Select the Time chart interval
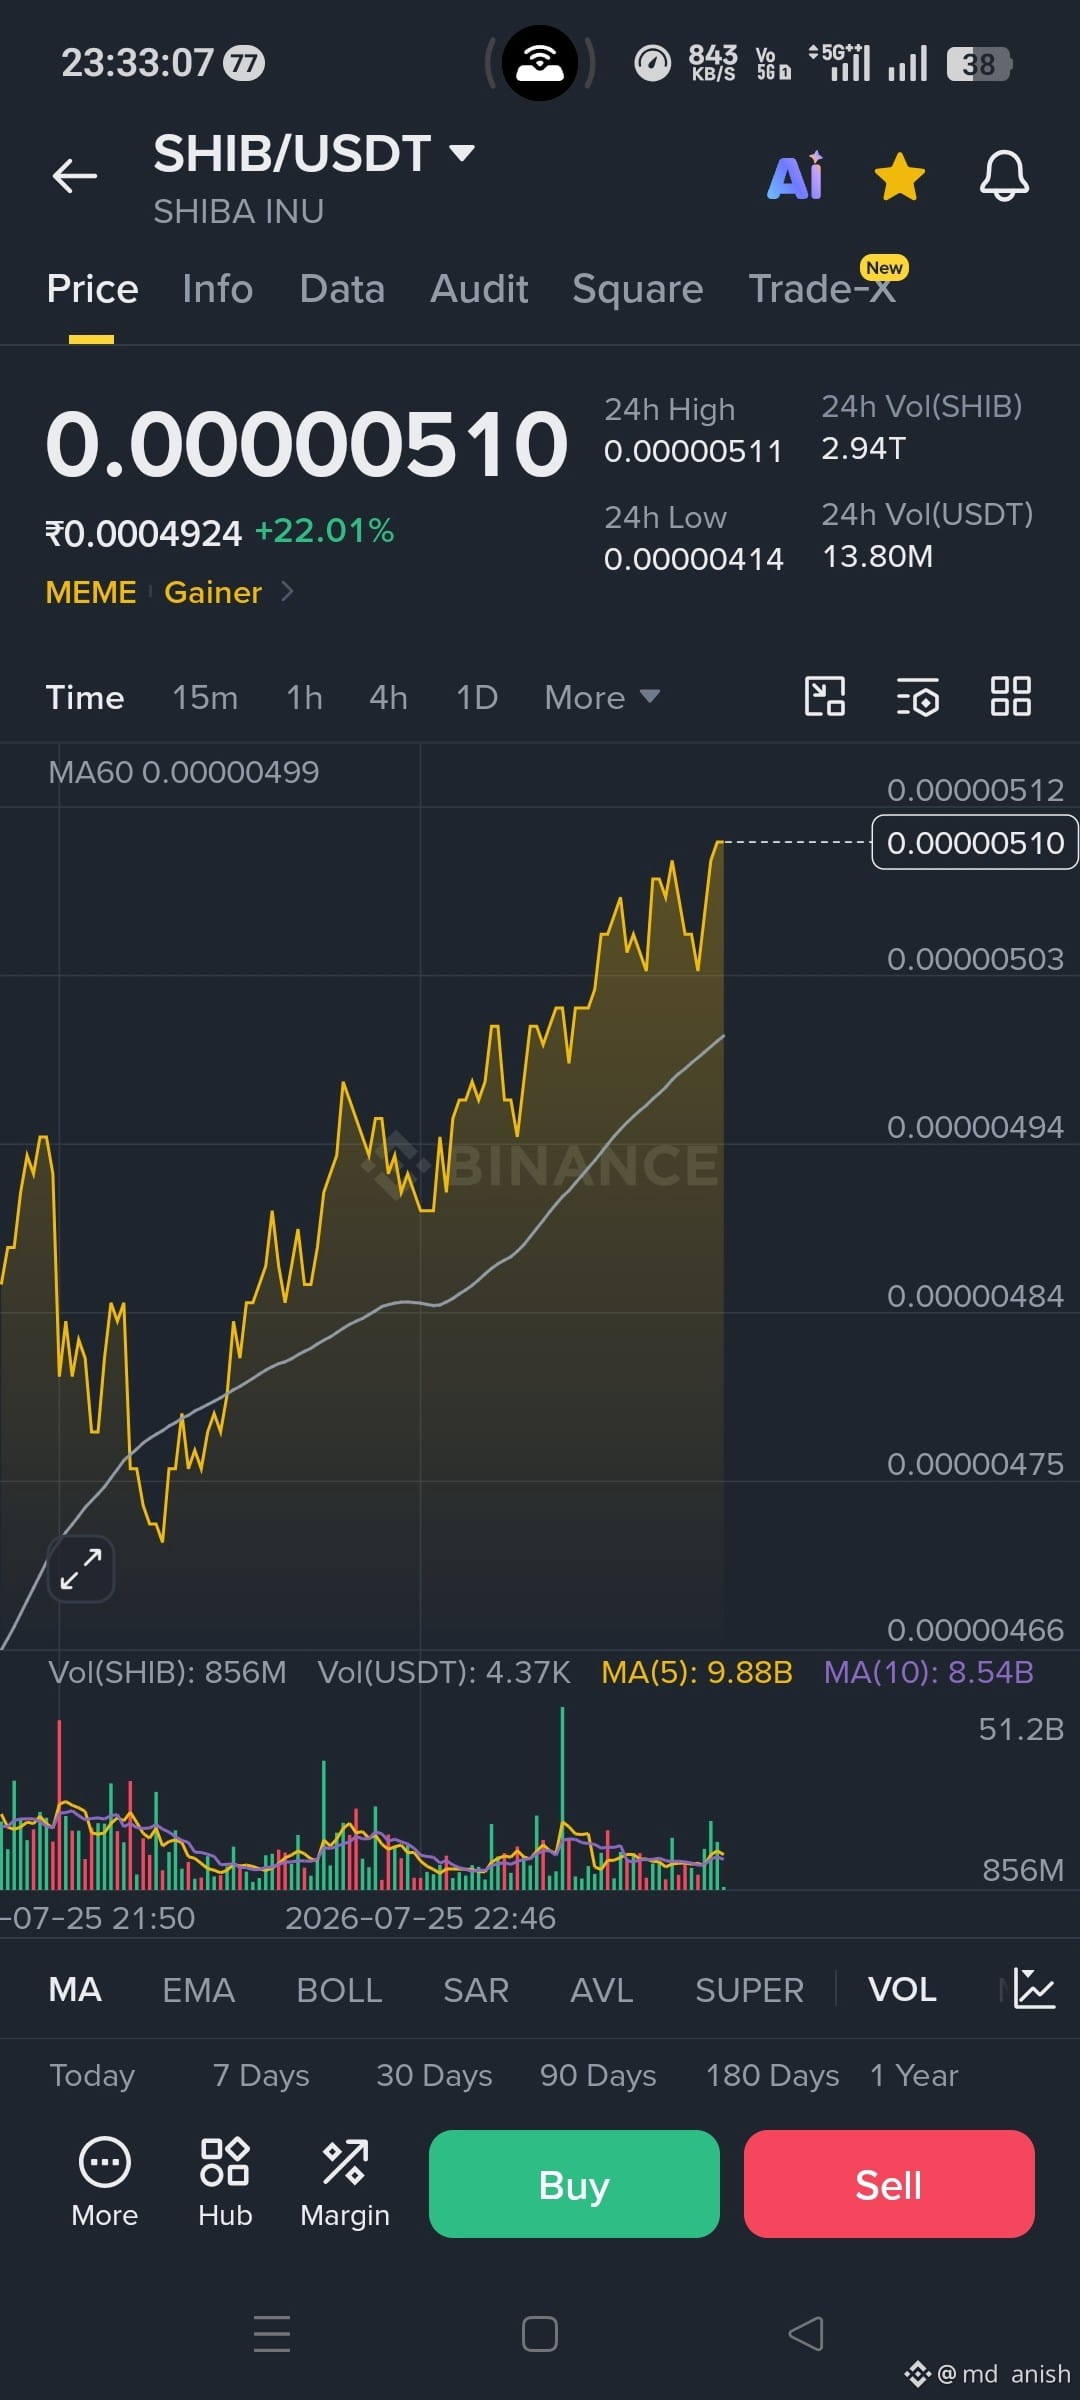 tap(85, 697)
